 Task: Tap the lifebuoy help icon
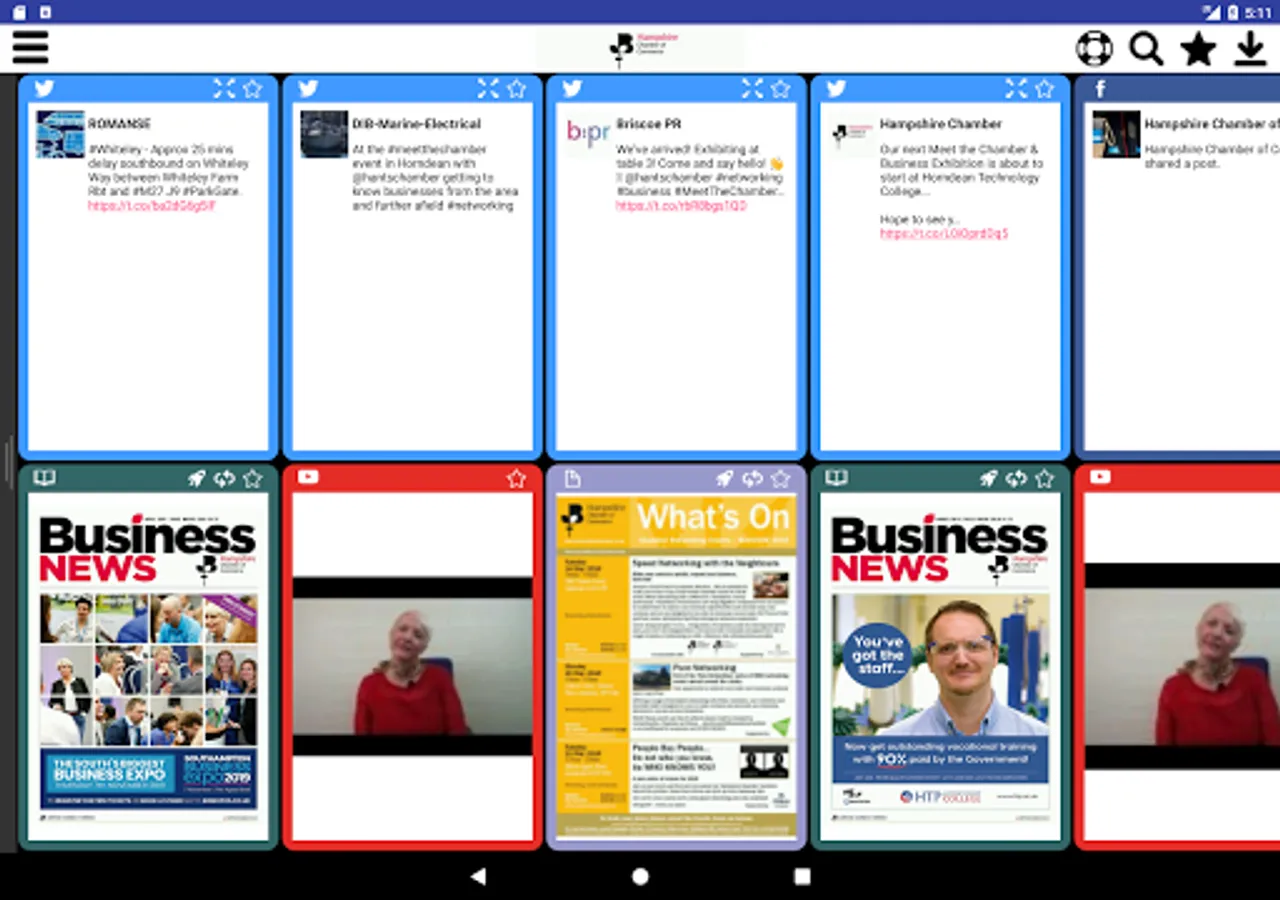point(1094,48)
